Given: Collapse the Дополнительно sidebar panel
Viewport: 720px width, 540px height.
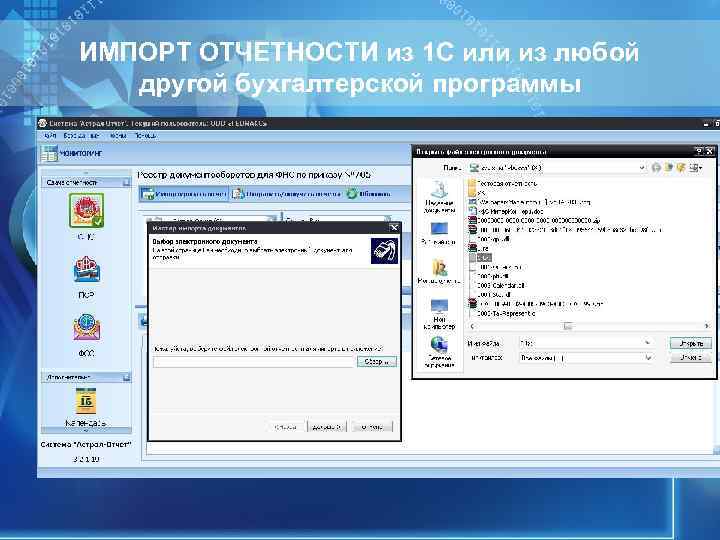Looking at the screenshot, I should click(x=126, y=377).
